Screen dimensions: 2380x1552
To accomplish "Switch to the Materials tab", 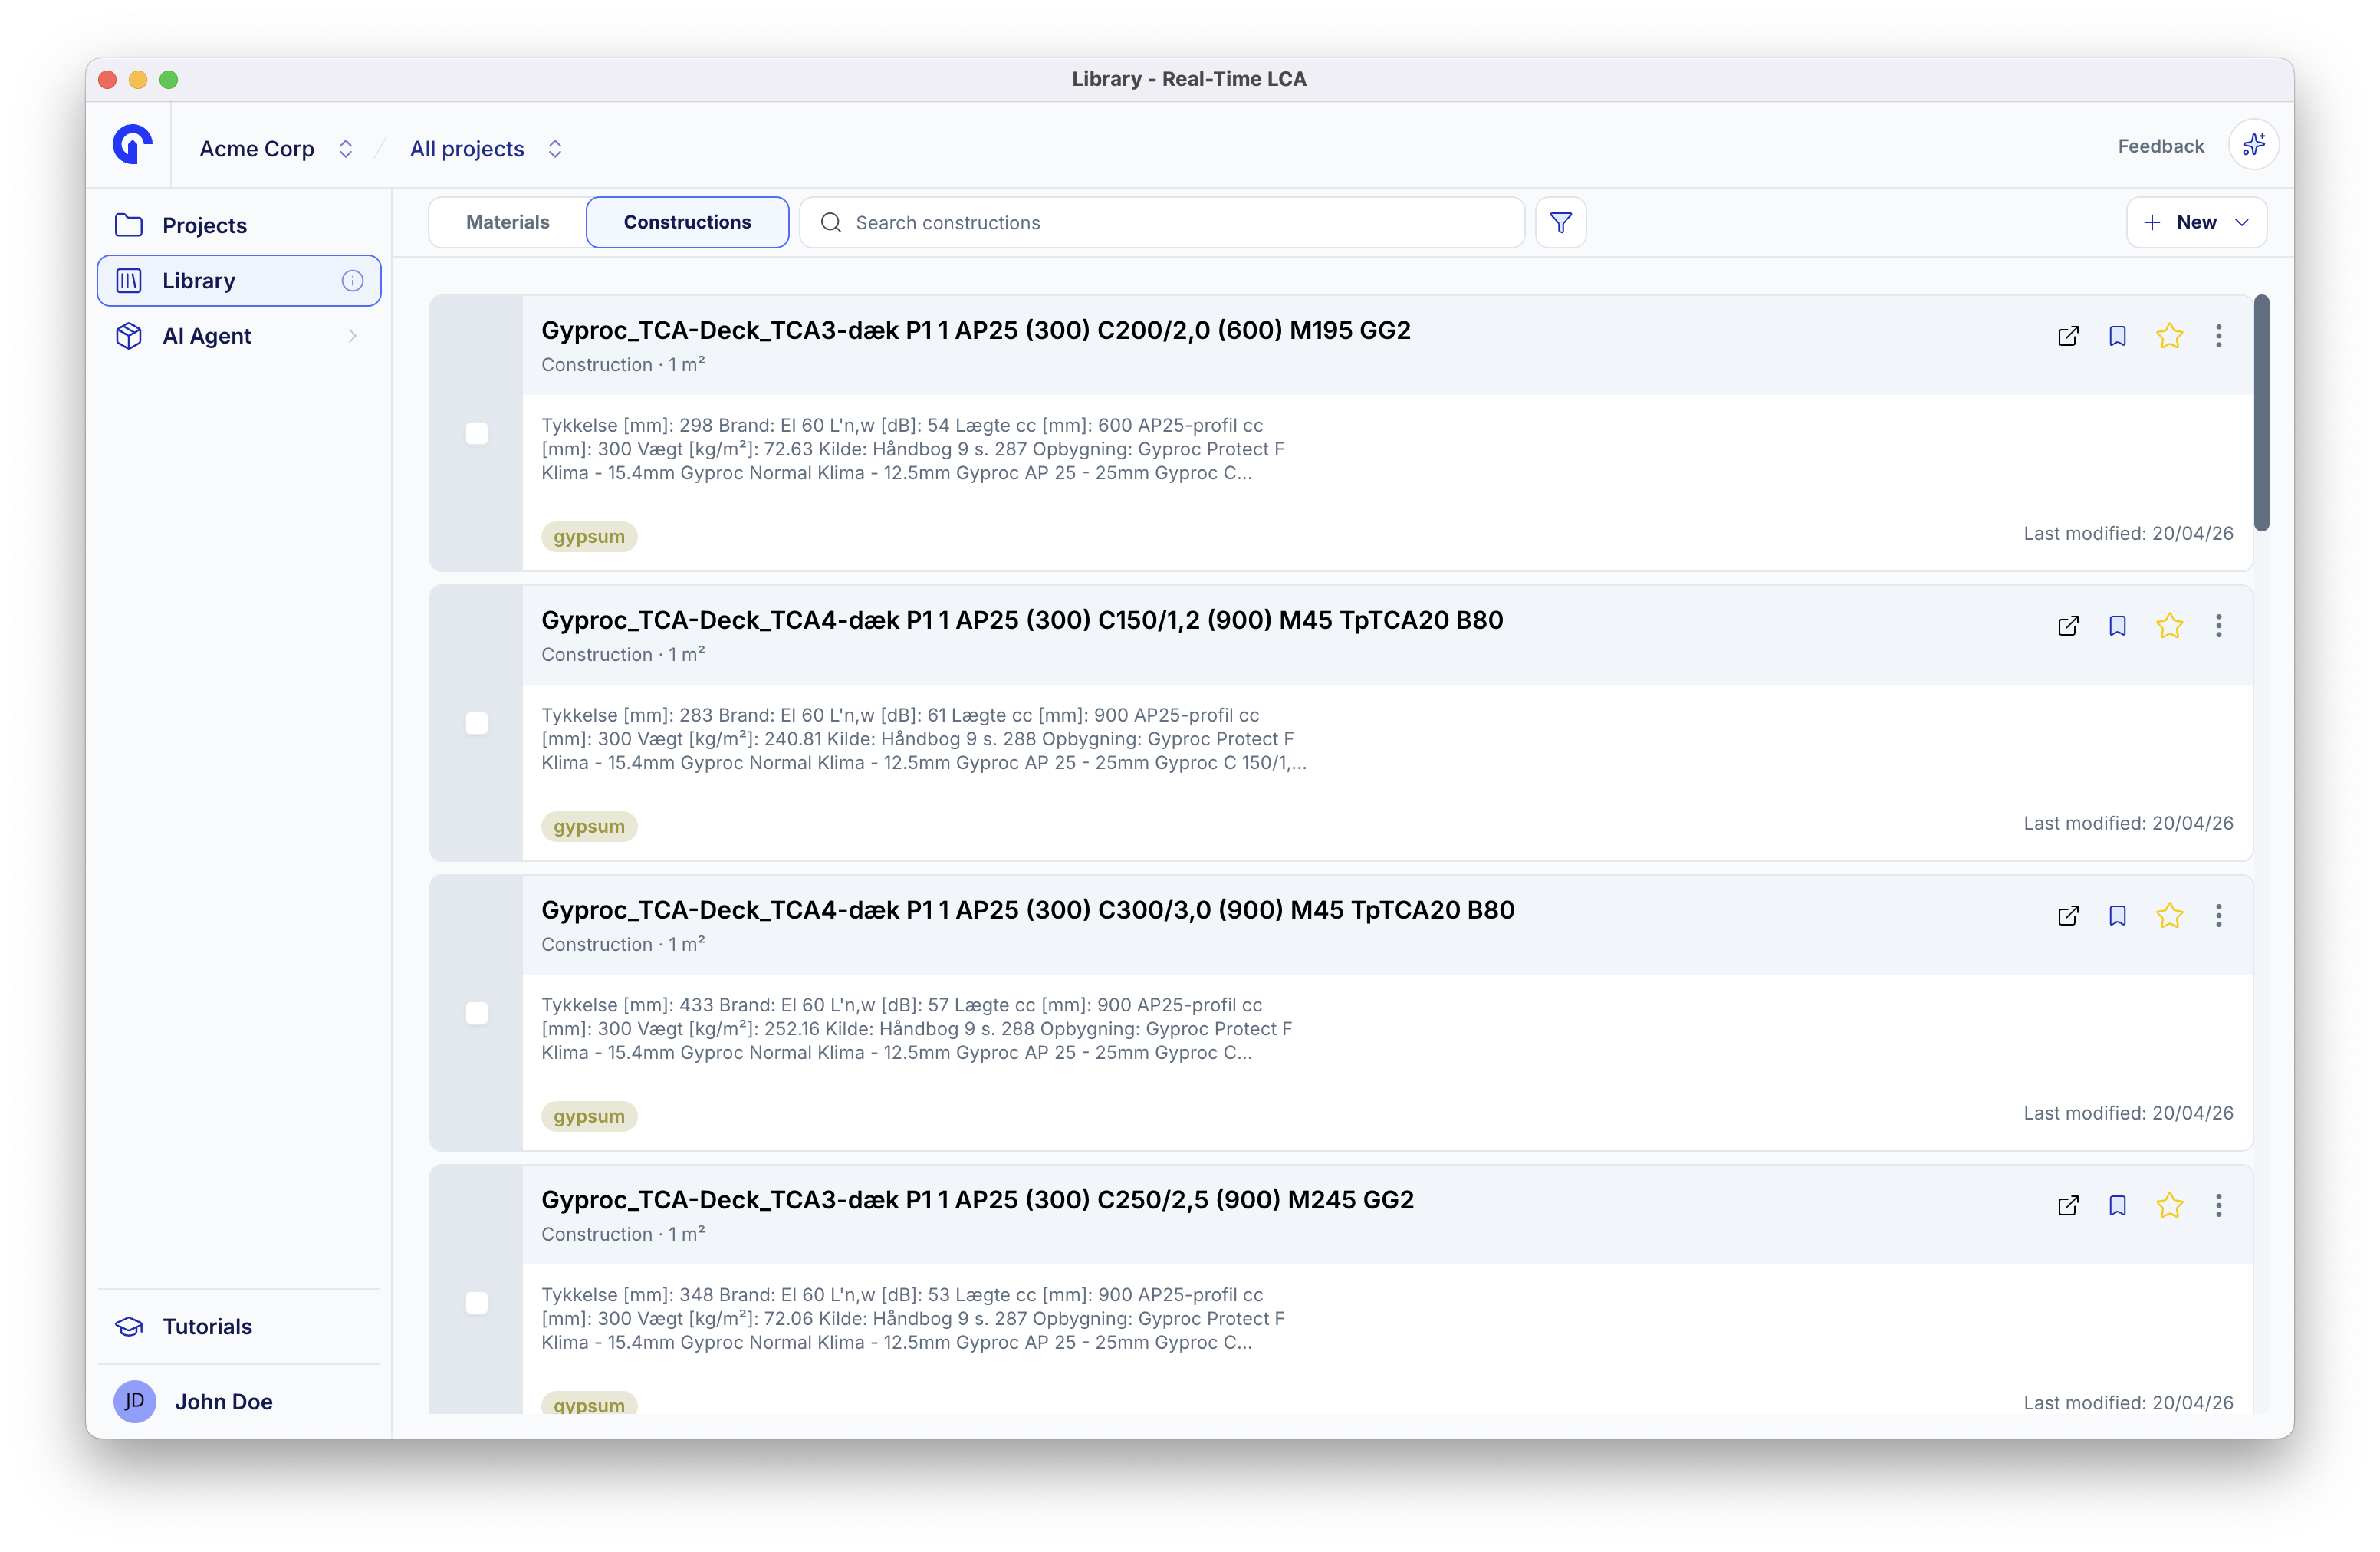I will (x=507, y=222).
